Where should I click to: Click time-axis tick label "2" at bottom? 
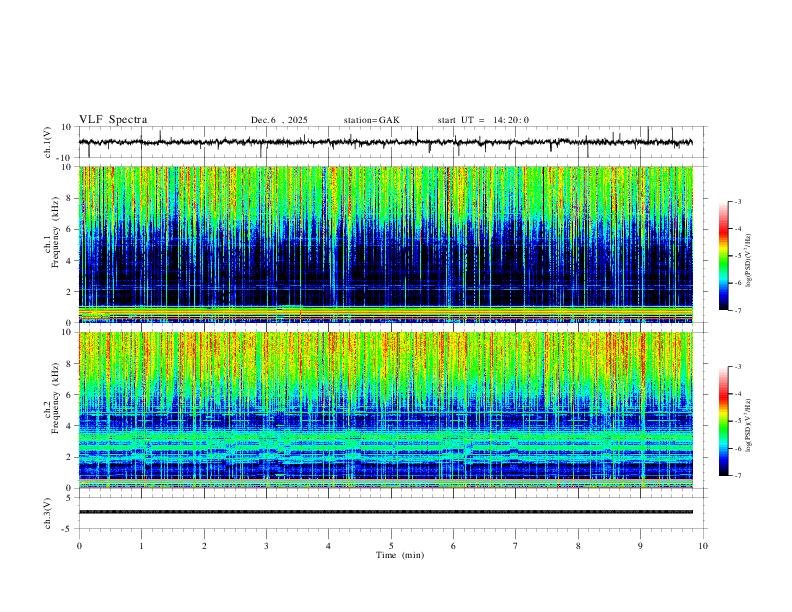click(204, 546)
